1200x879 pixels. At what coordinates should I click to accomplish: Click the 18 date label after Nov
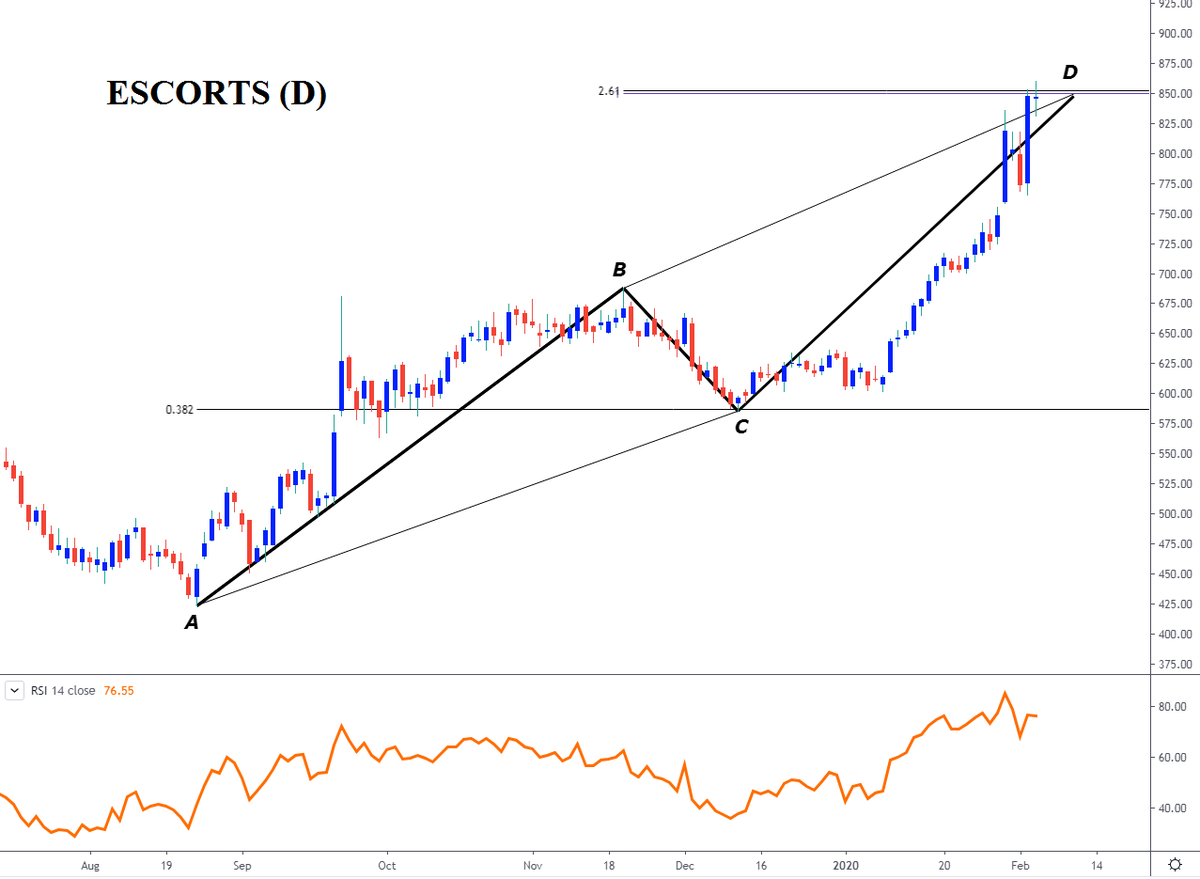[609, 864]
